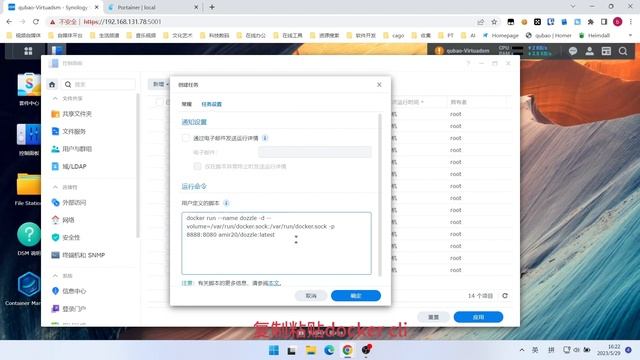Switch to 任务设置 tab
Screen dimensions: 640x360
[x=211, y=104]
